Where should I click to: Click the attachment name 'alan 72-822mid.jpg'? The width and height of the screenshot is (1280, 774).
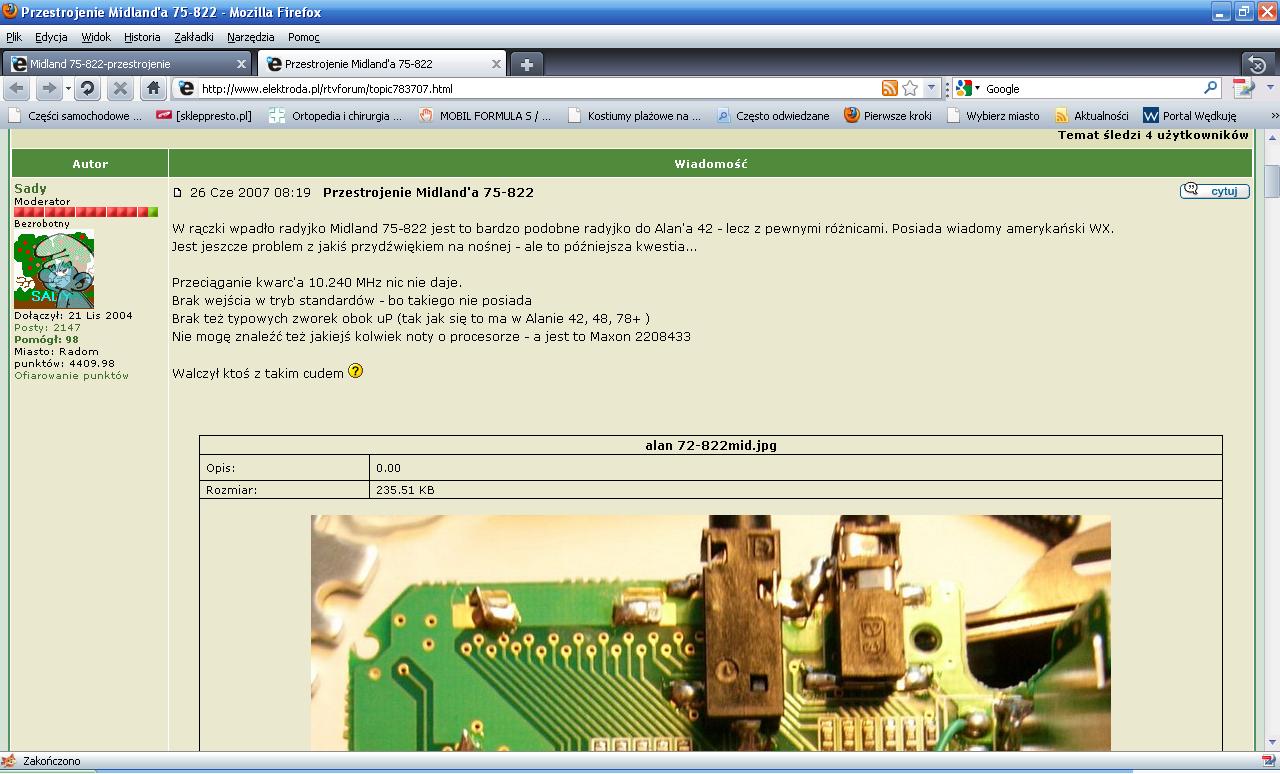[x=711, y=446]
